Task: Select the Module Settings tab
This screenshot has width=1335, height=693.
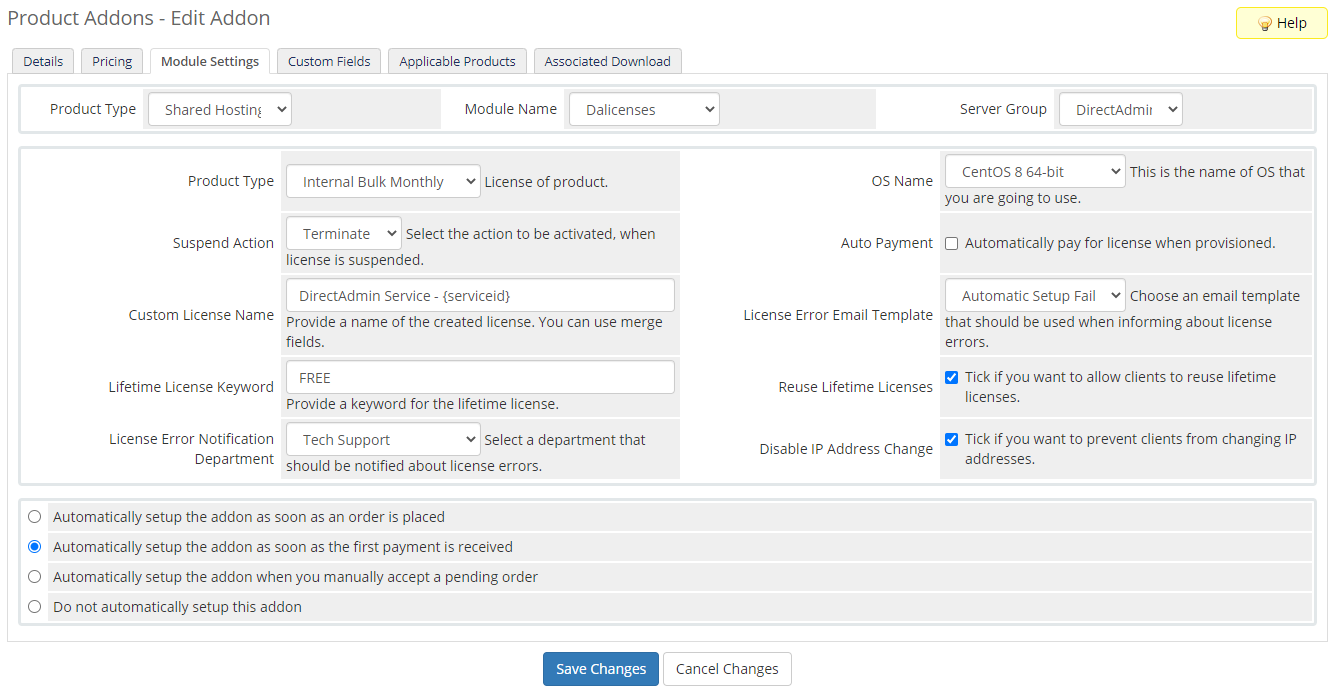Action: (x=210, y=61)
